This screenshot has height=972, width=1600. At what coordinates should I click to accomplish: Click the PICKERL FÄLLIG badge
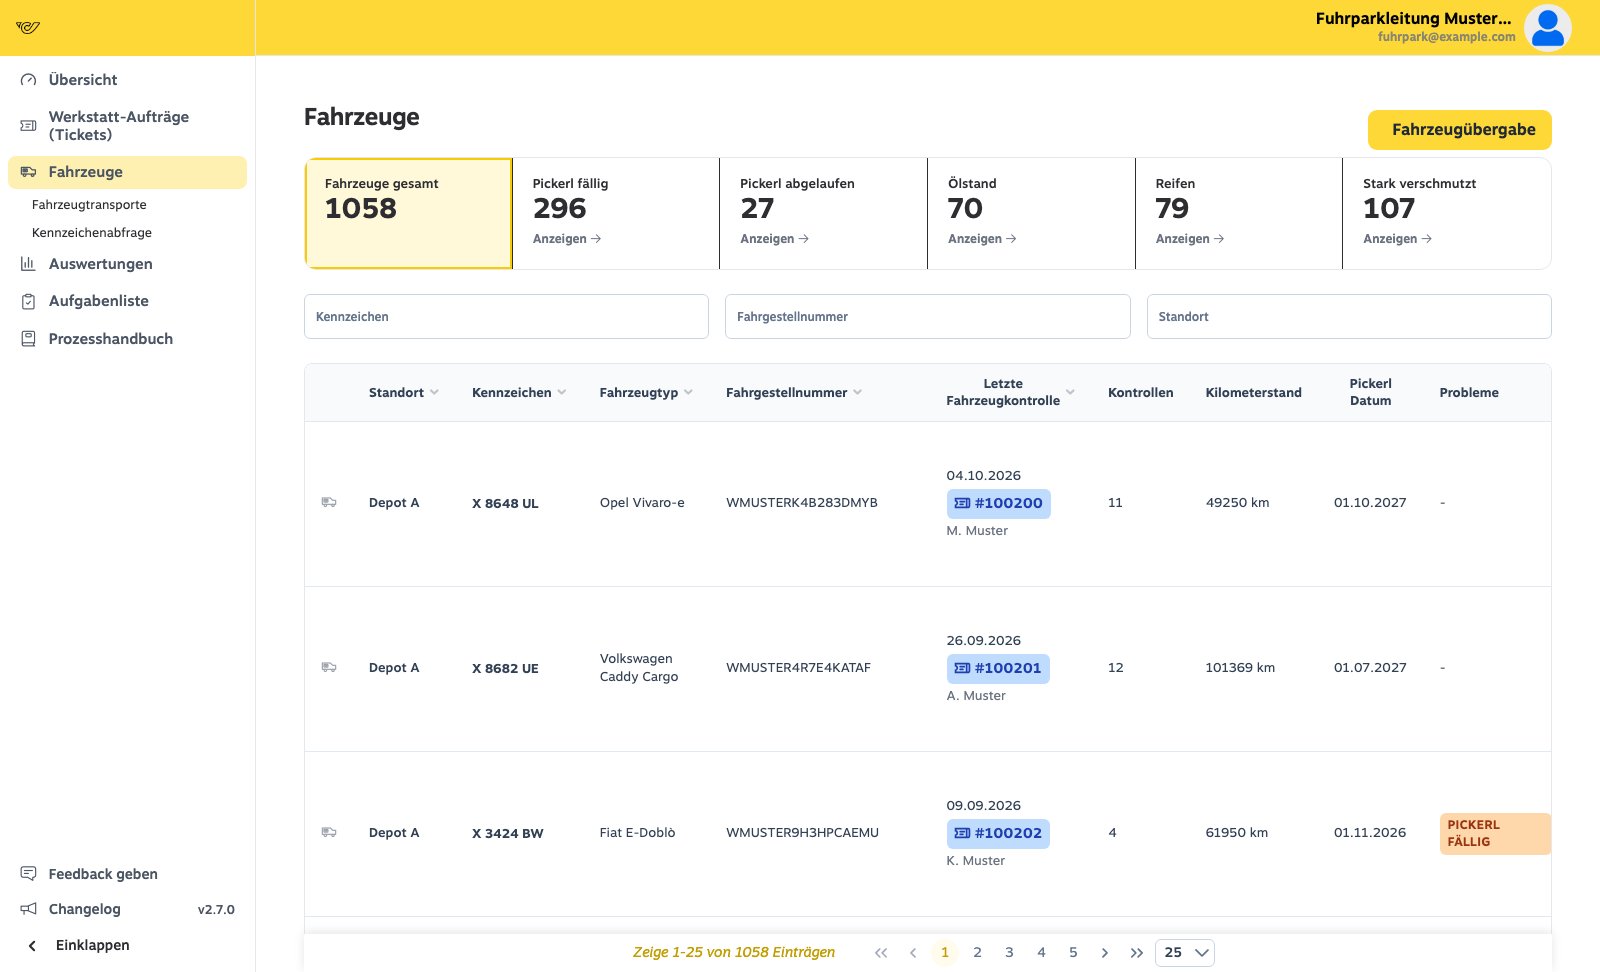click(1495, 834)
